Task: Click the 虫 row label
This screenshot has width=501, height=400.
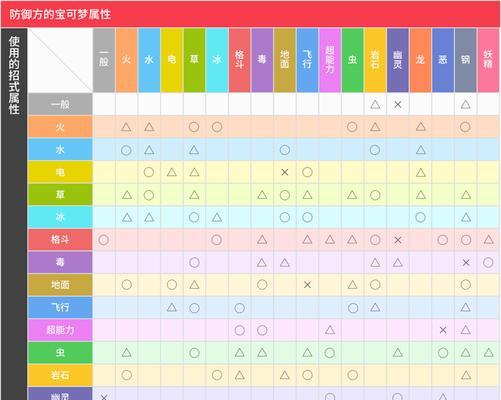Action: click(60, 353)
